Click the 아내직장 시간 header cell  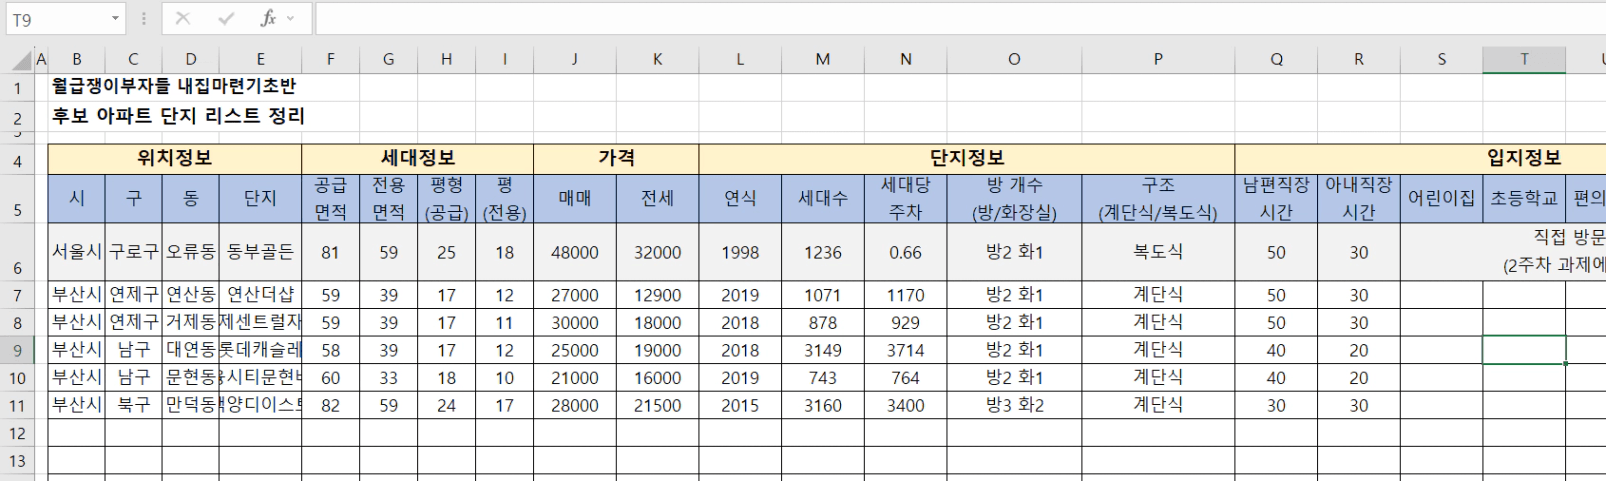1359,198
